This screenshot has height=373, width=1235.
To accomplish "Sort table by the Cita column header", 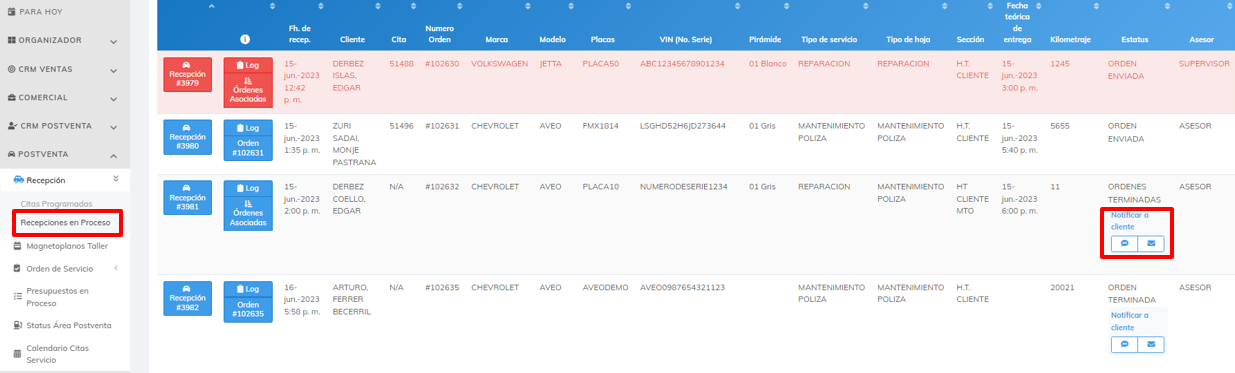I will [399, 39].
